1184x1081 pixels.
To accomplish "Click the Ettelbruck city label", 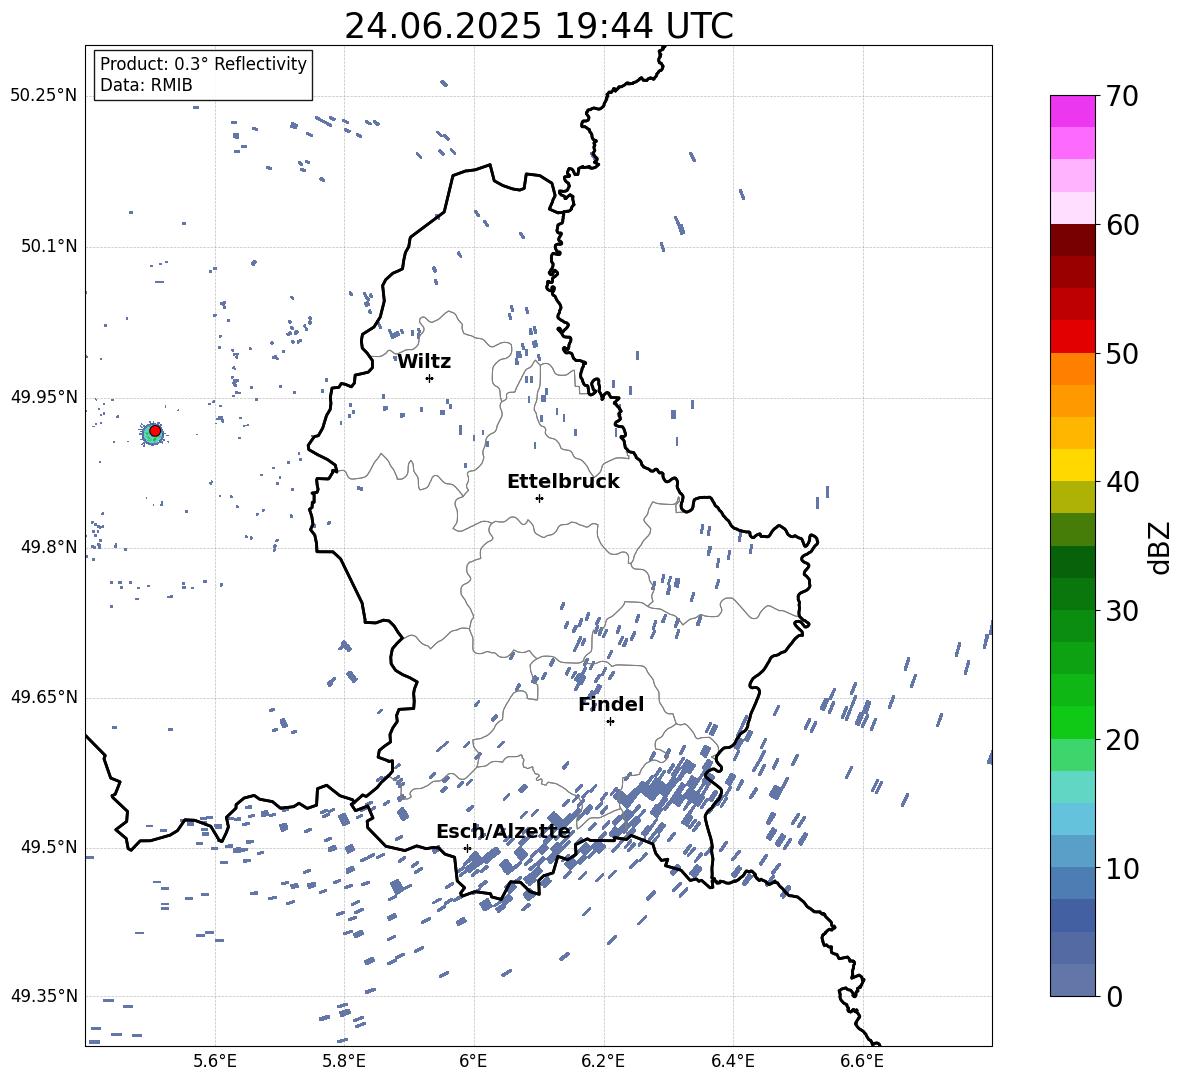I will coord(563,482).
